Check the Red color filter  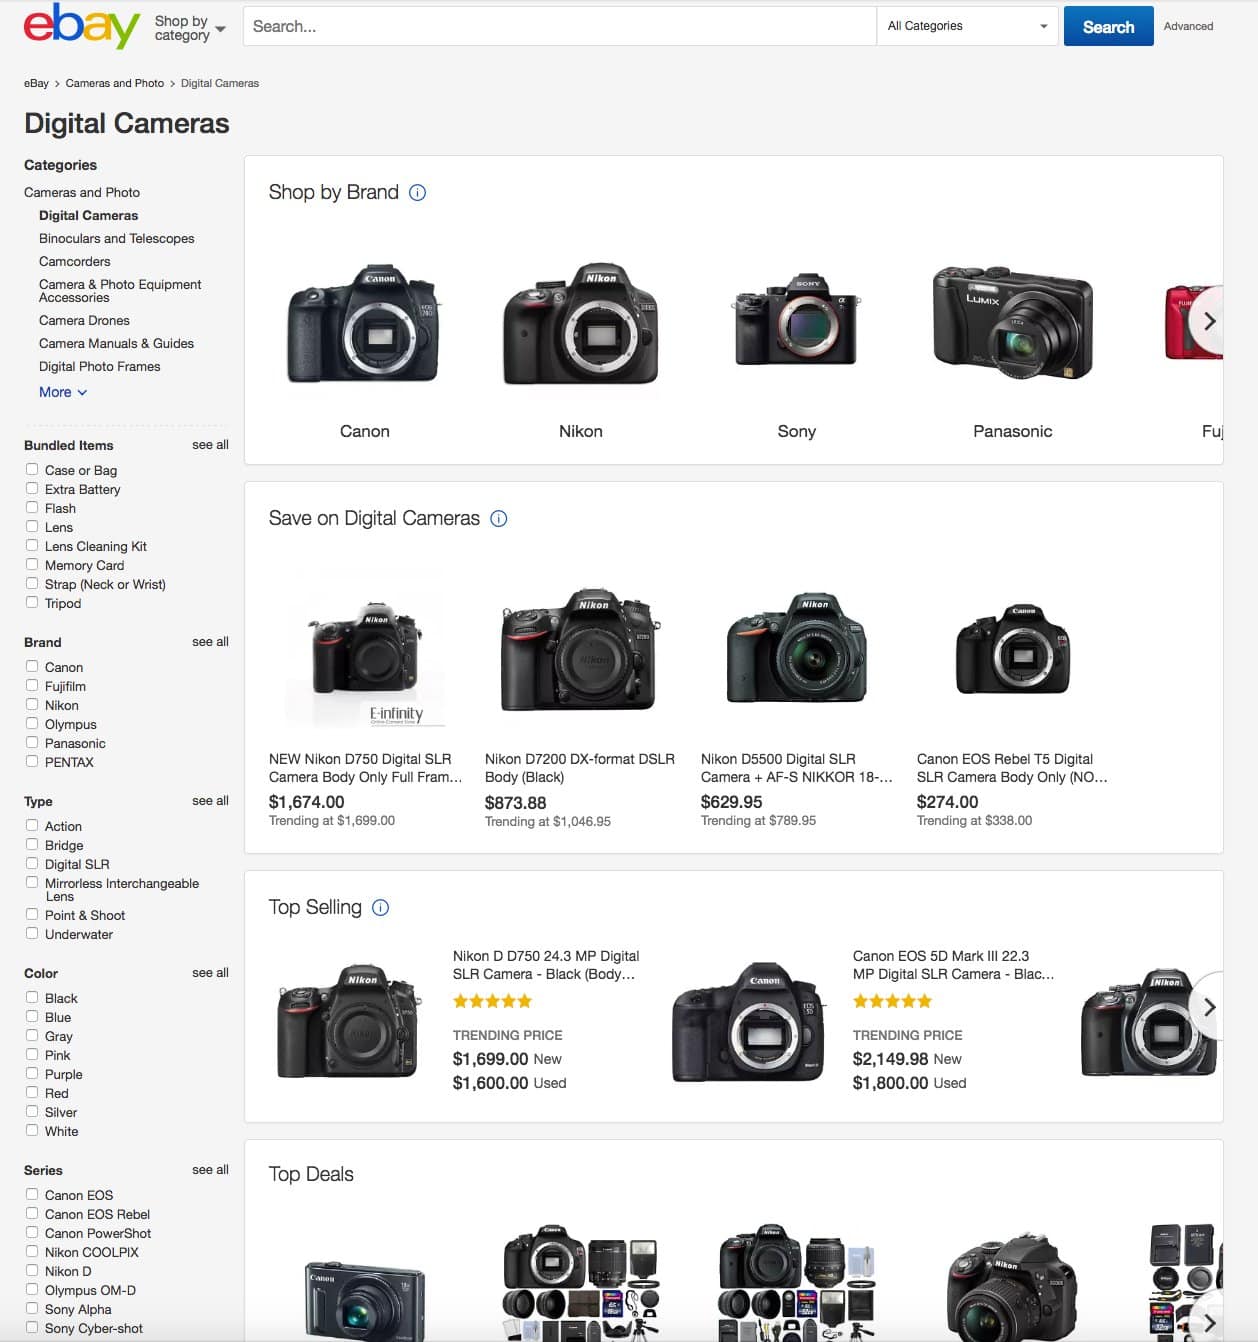click(32, 1092)
